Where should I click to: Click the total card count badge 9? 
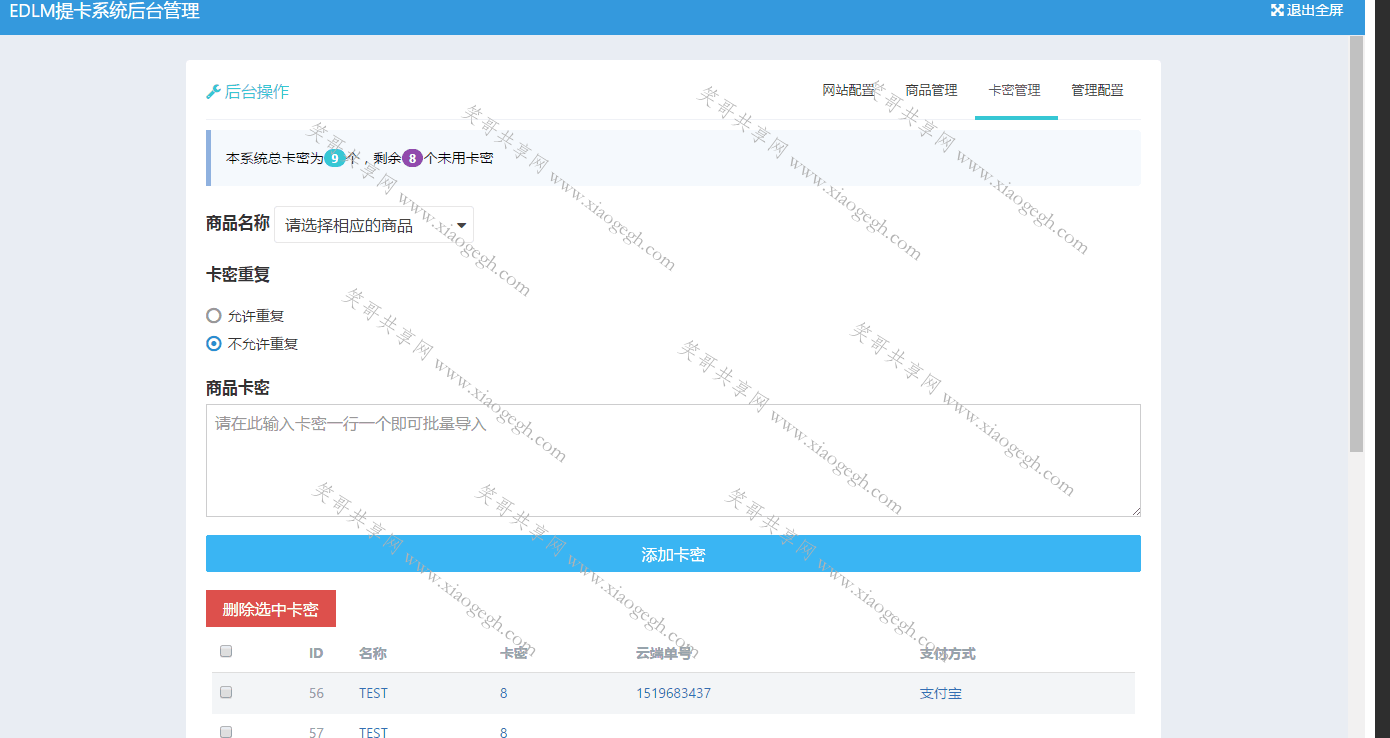(x=335, y=158)
